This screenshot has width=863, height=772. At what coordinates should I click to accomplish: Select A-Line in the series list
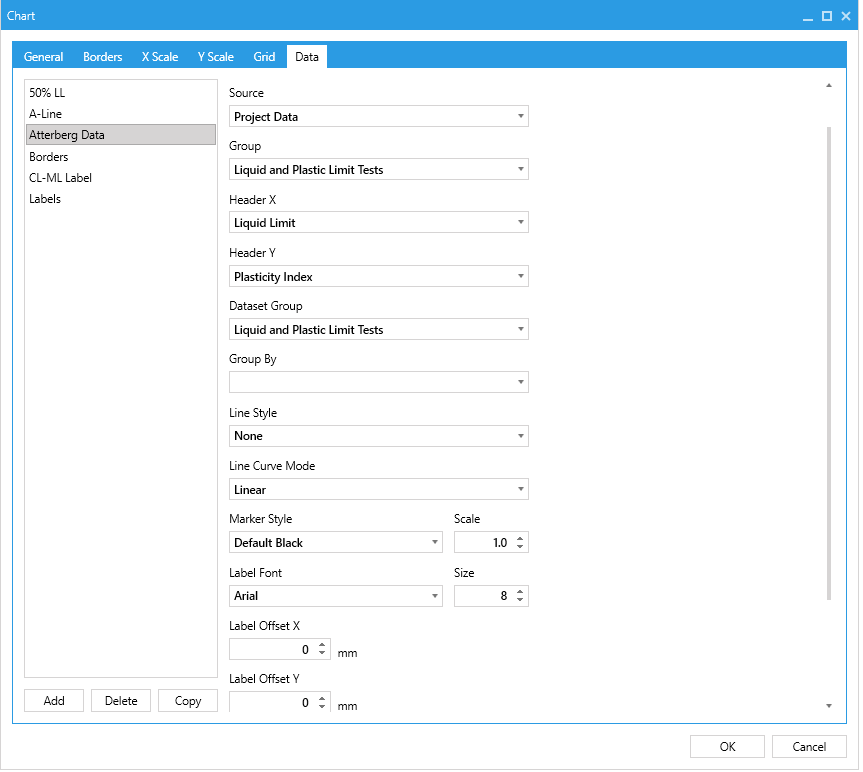pos(46,114)
